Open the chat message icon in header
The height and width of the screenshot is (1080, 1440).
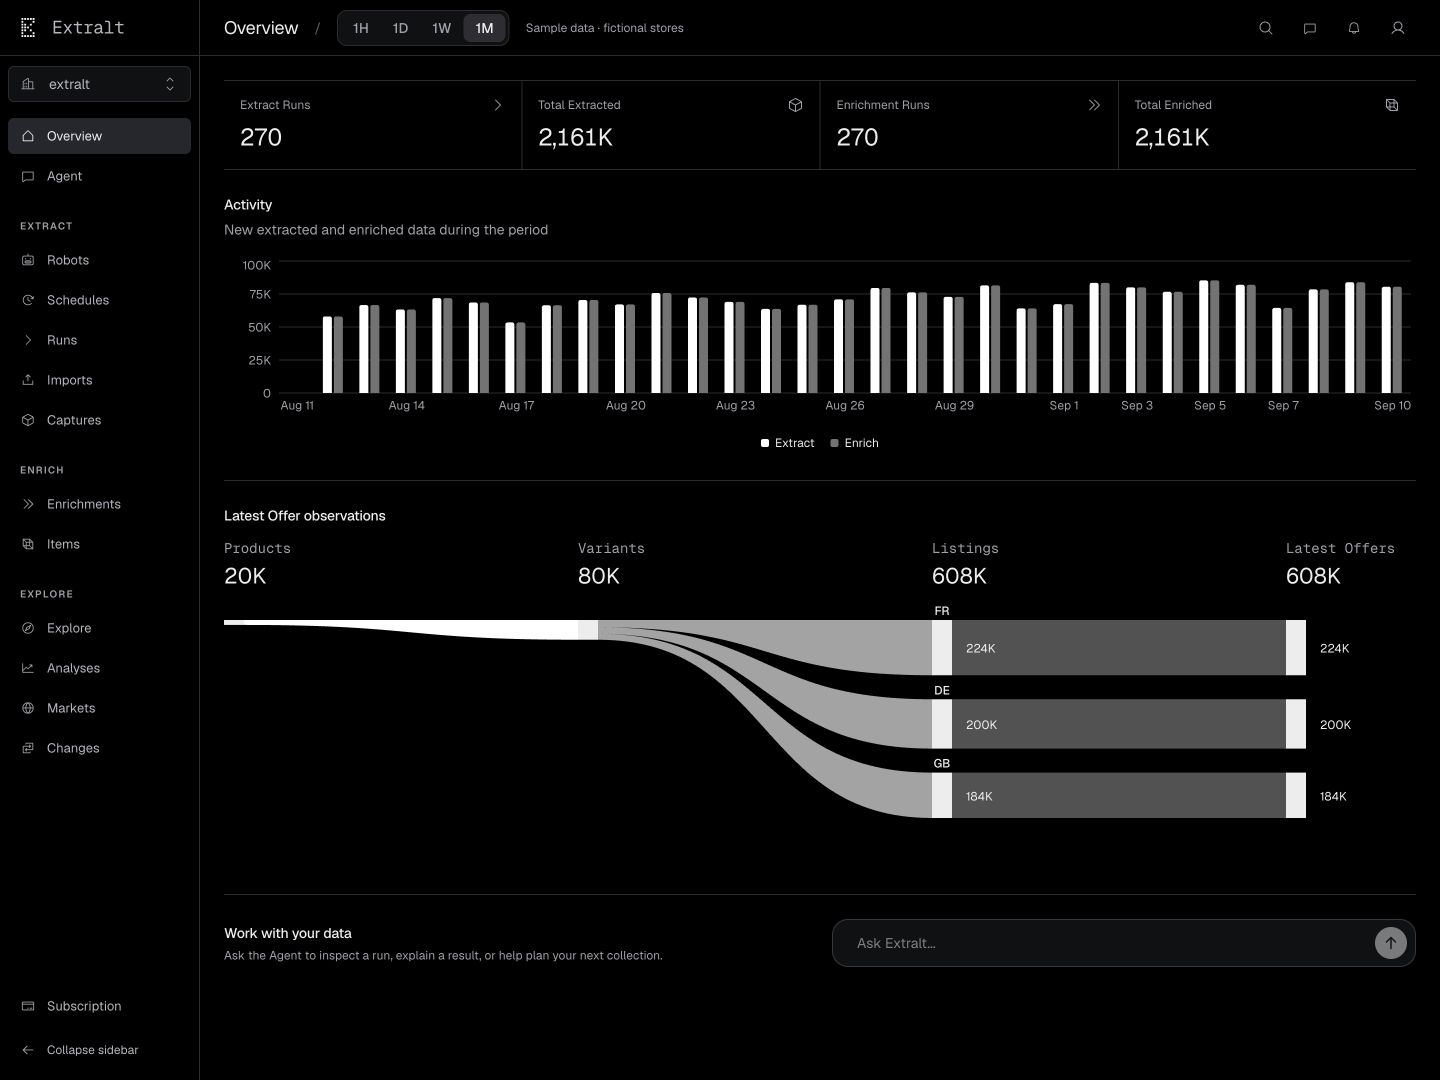[1310, 28]
